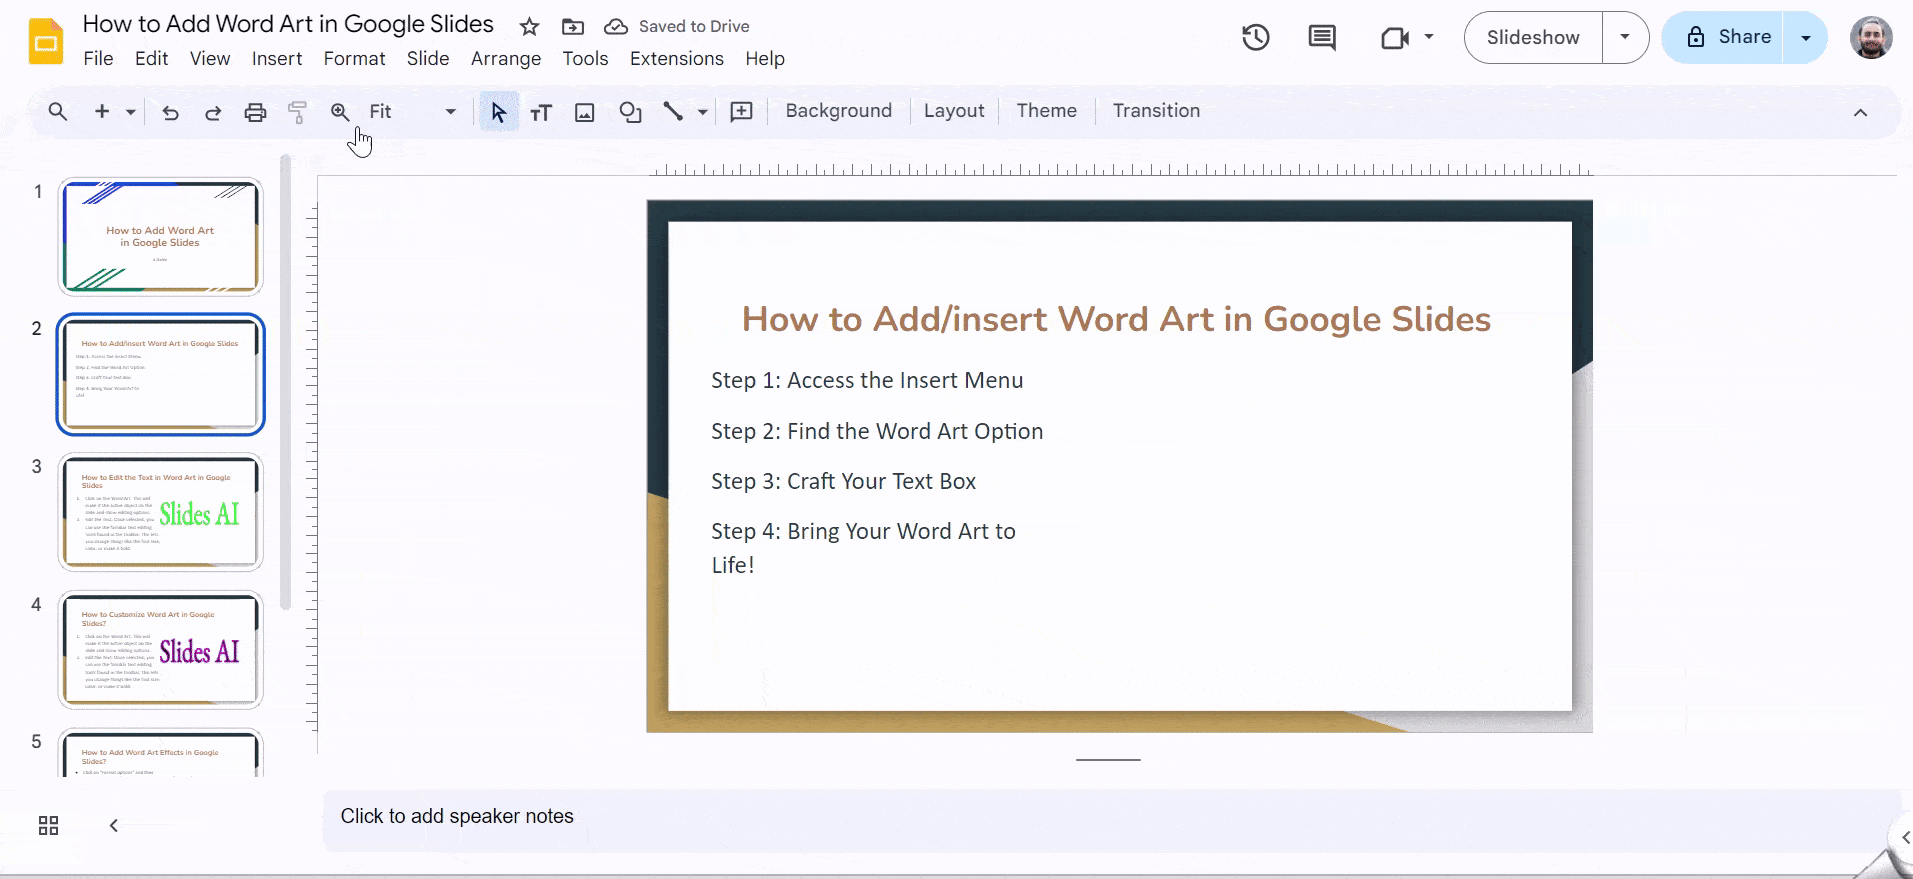
Task: Expand the line type dropdown arrow
Action: (703, 112)
